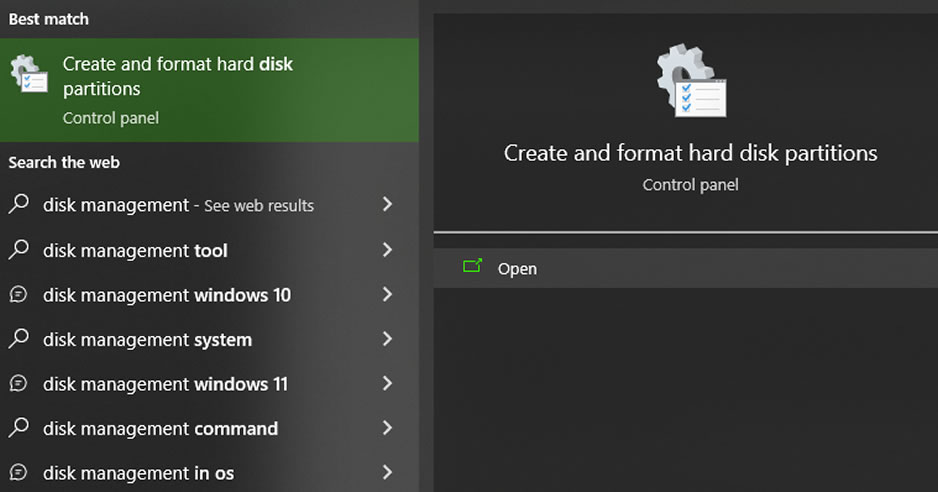
Task: Select 'disk management in os' suggestion
Action: pos(209,473)
